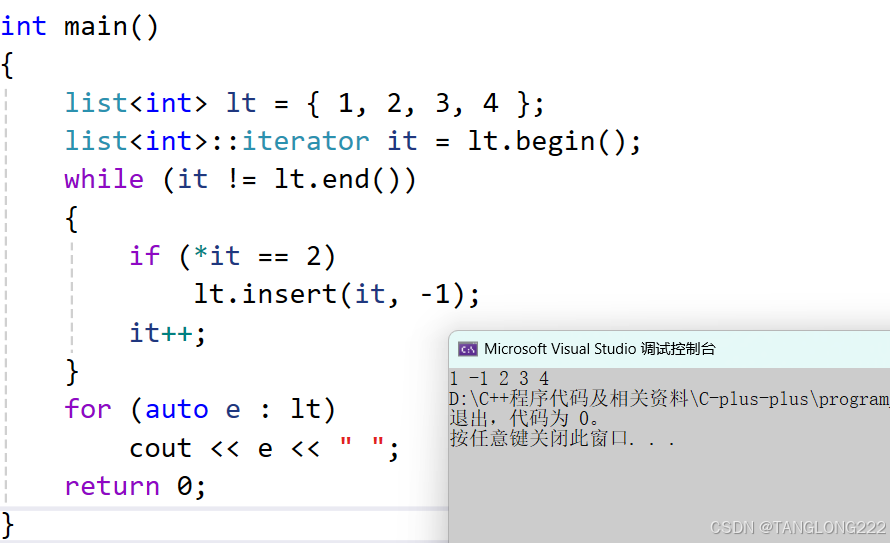Click the console path line starting with D:\C++
890x543 pixels.
coord(669,398)
